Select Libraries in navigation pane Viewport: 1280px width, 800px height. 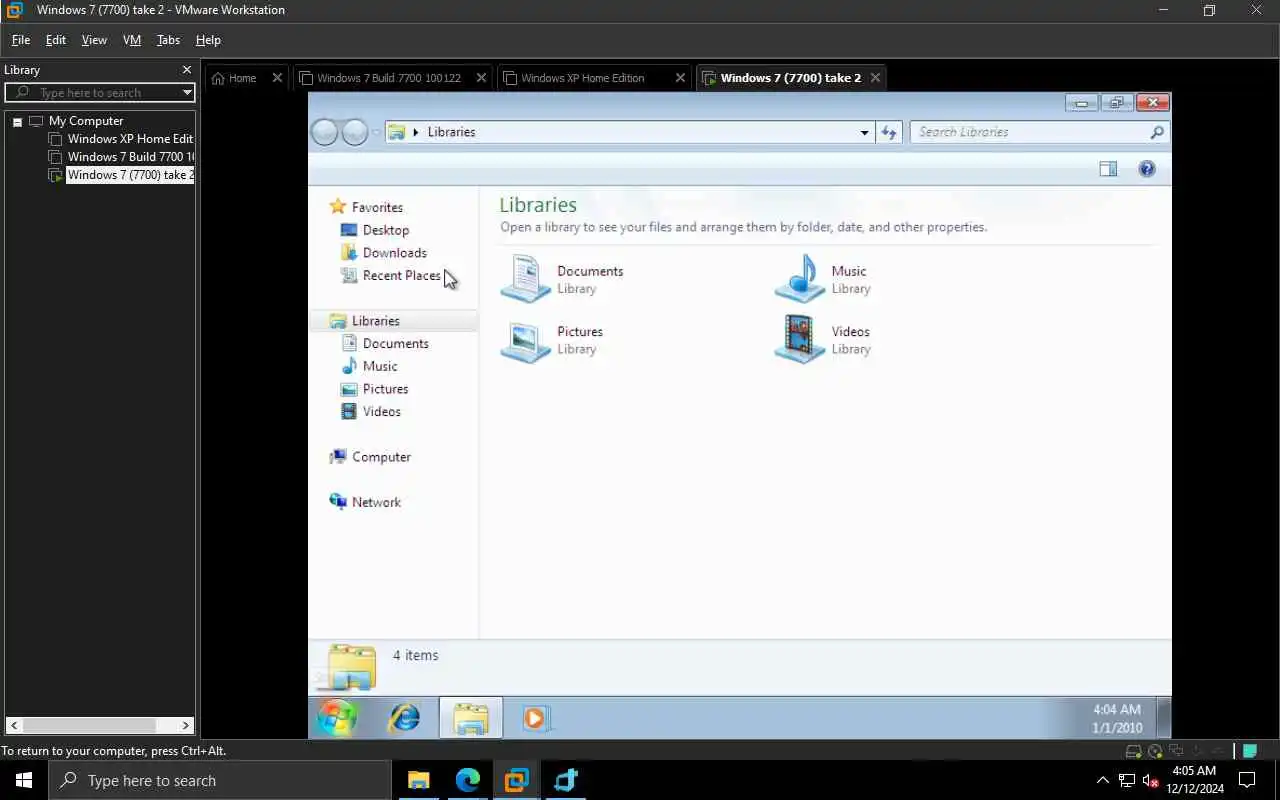point(393,321)
